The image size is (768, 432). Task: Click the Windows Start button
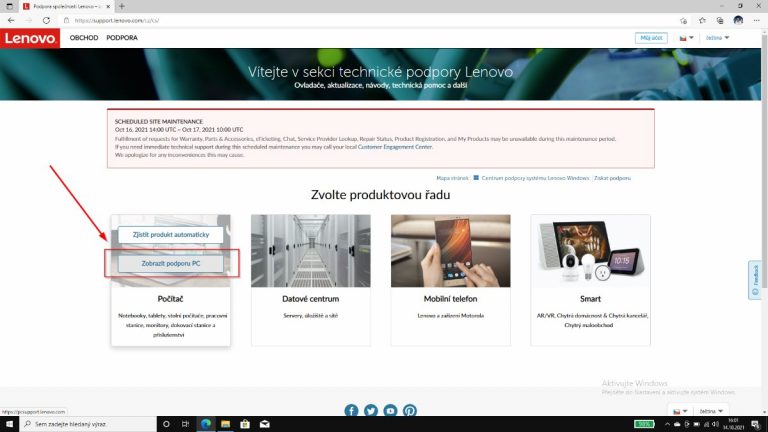[8, 424]
